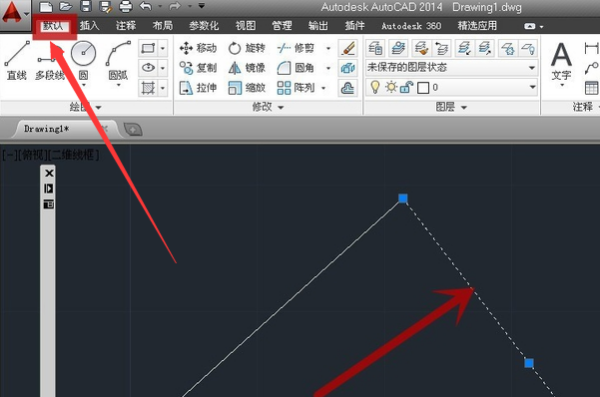This screenshot has height=397, width=600.
Task: Toggle the layer light bulb on/off icon
Action: pyautogui.click(x=375, y=87)
